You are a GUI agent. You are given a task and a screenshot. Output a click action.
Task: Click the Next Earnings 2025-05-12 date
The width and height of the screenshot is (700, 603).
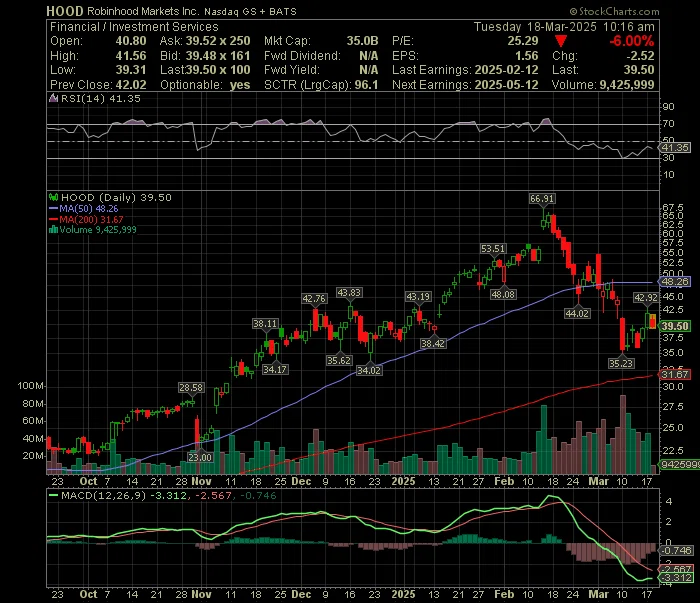coord(506,85)
